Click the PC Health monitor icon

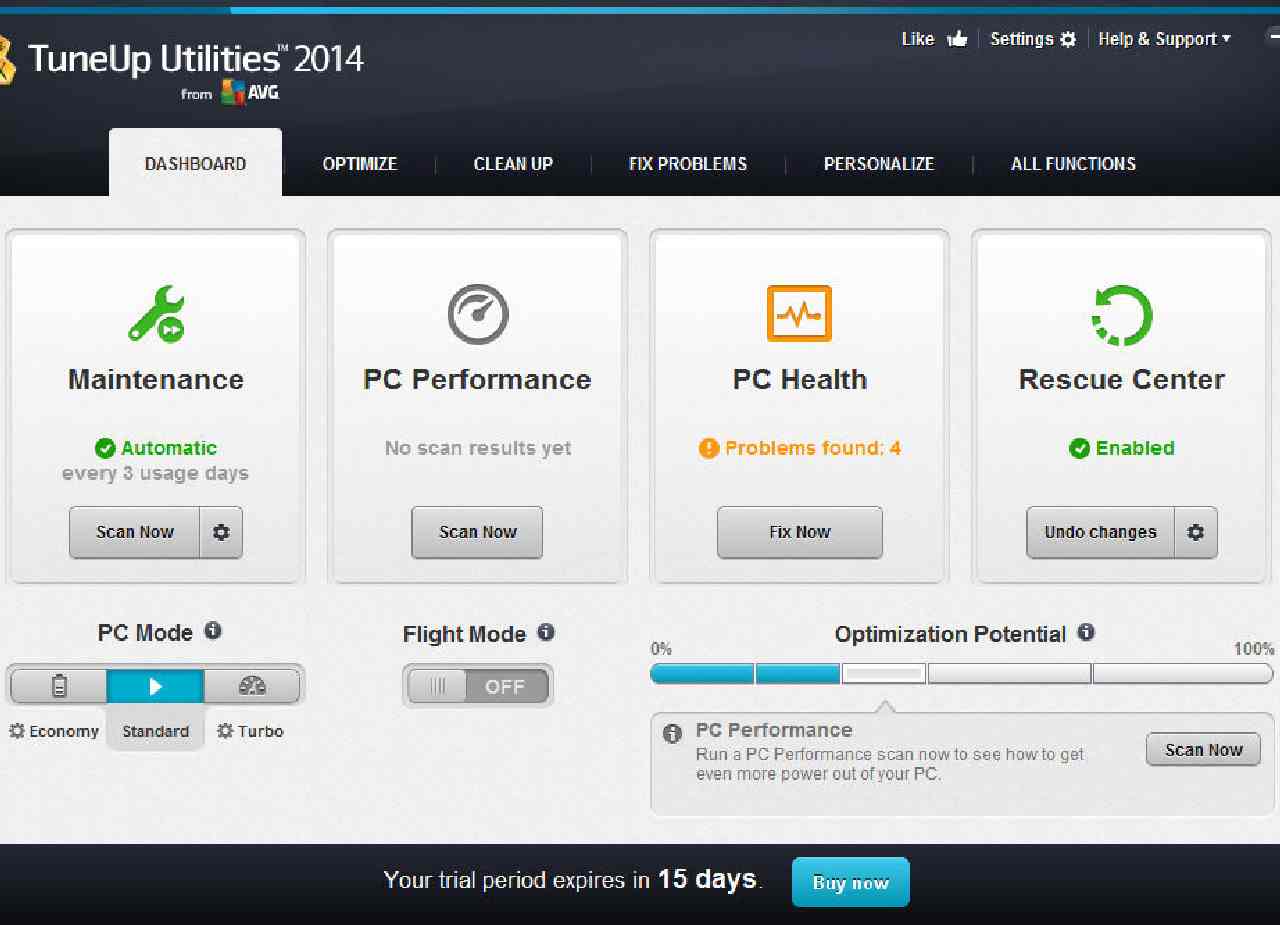pos(799,314)
